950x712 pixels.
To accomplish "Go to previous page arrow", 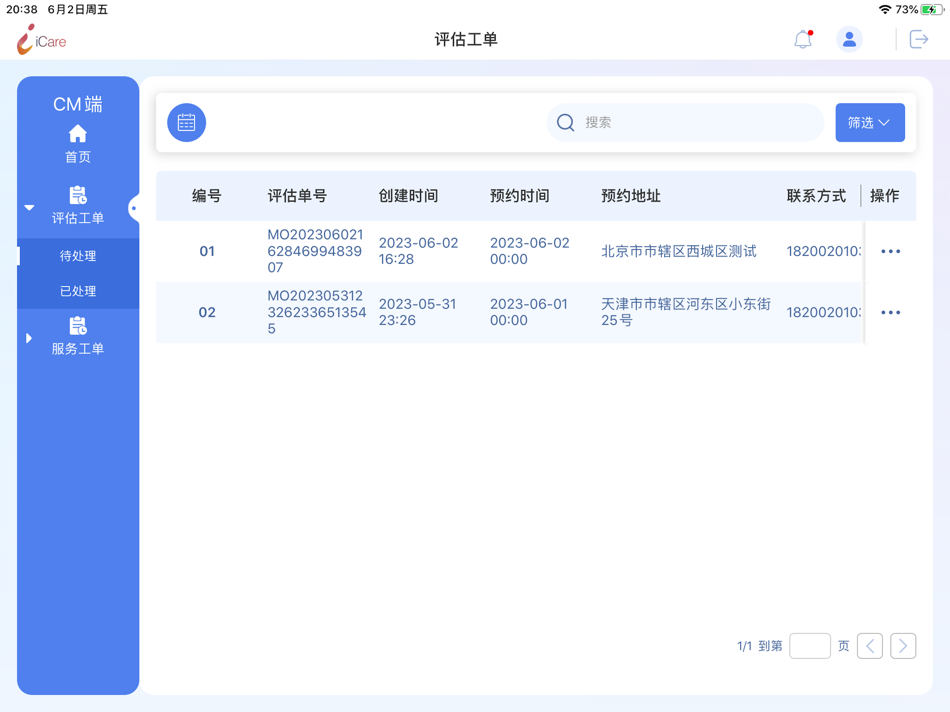I will pos(869,646).
